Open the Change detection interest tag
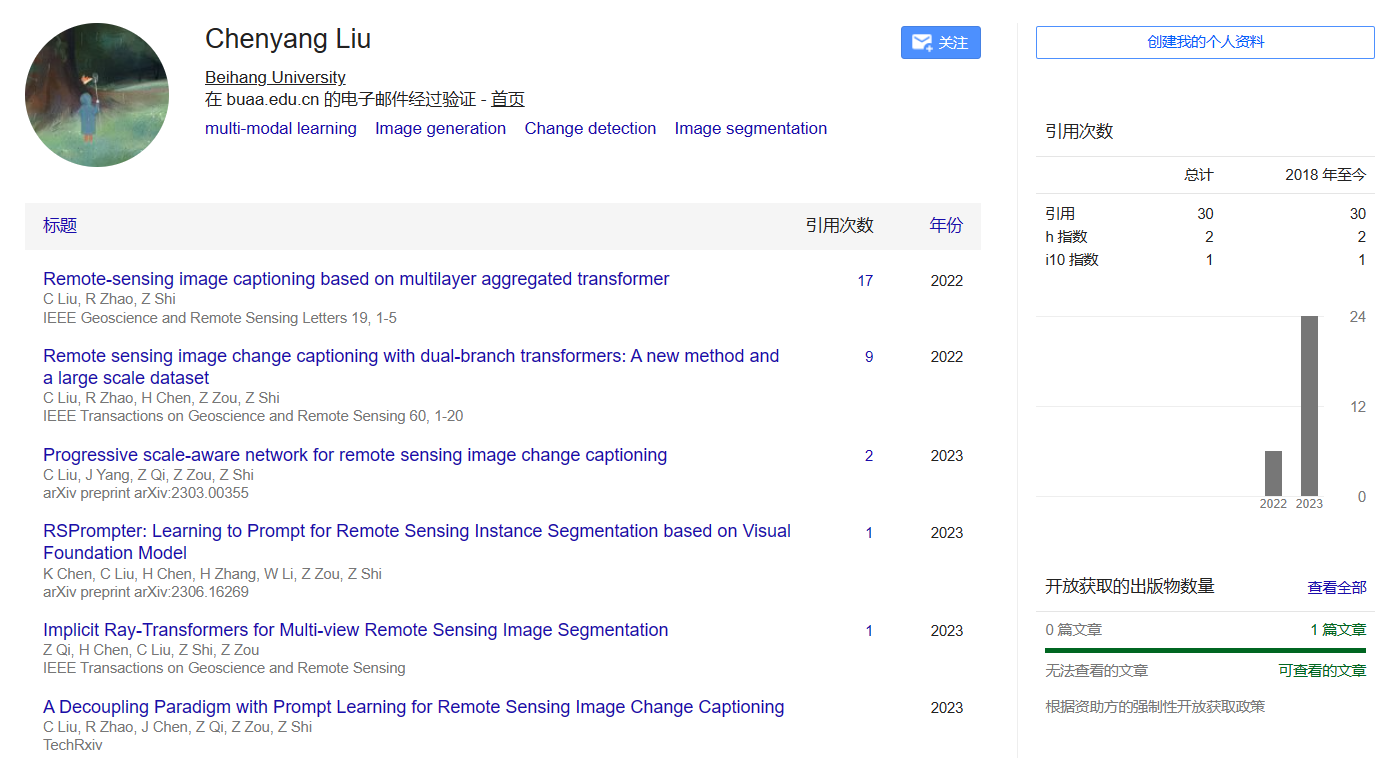The width and height of the screenshot is (1393, 758). point(590,128)
